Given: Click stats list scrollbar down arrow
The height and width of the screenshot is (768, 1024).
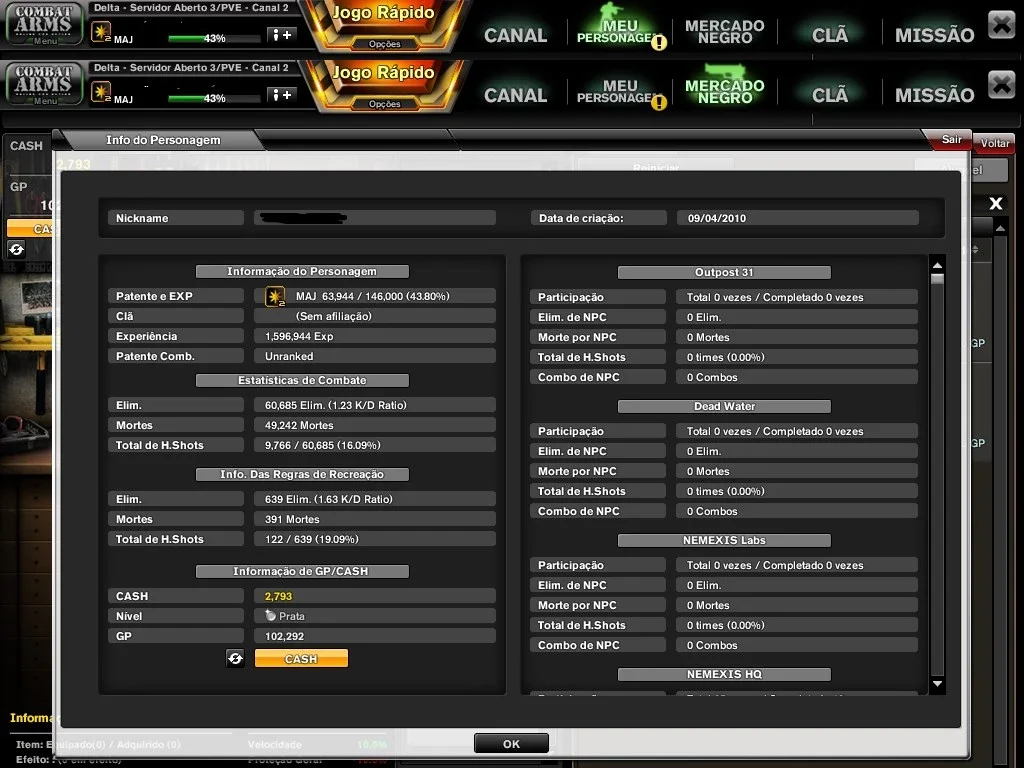Looking at the screenshot, I should (x=937, y=684).
